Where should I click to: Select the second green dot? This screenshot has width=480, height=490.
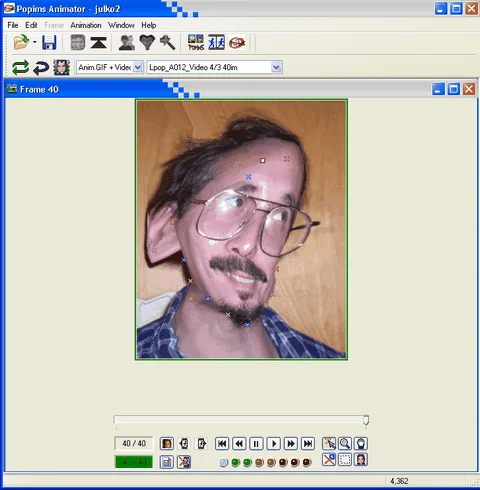click(x=247, y=462)
